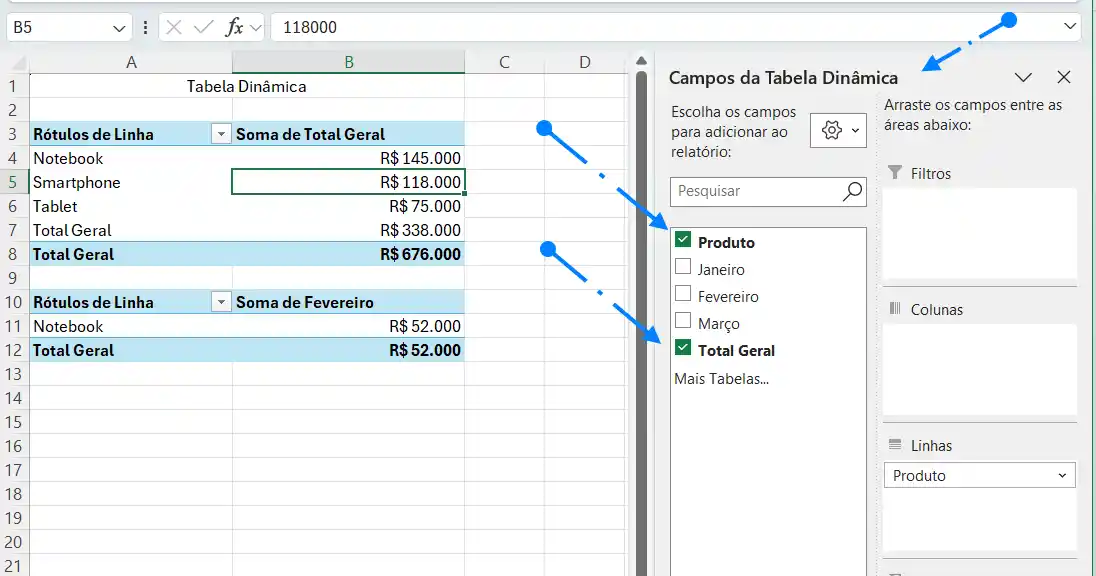
Task: Open the Produto dropdown in the Linhas area
Action: click(1064, 475)
